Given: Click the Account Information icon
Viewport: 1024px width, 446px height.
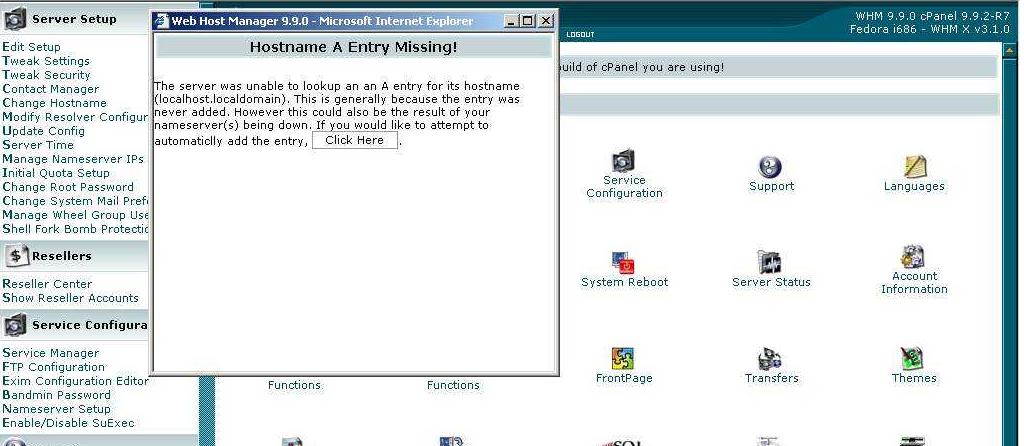Looking at the screenshot, I should [913, 257].
